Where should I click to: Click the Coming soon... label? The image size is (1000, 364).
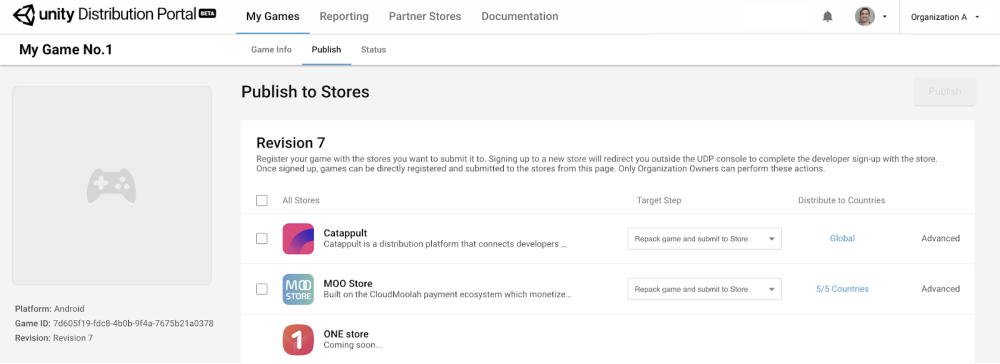[x=352, y=346]
